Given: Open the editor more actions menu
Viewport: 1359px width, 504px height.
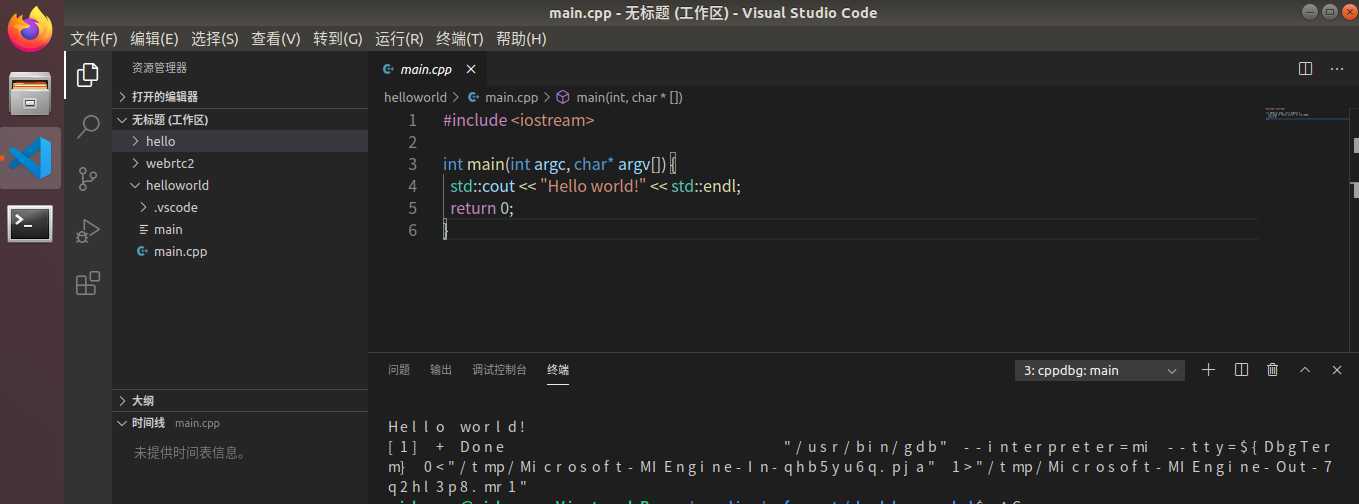Looking at the screenshot, I should [1337, 69].
